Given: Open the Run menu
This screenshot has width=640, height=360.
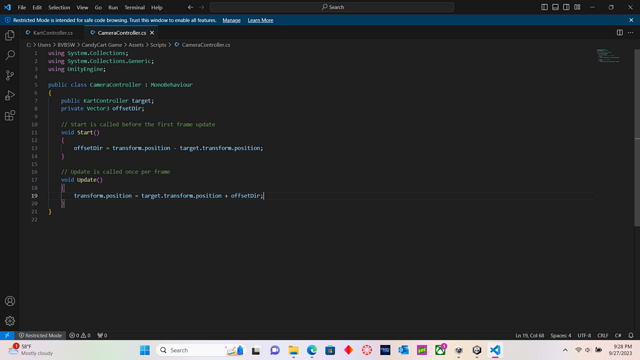Looking at the screenshot, I should tap(113, 7).
